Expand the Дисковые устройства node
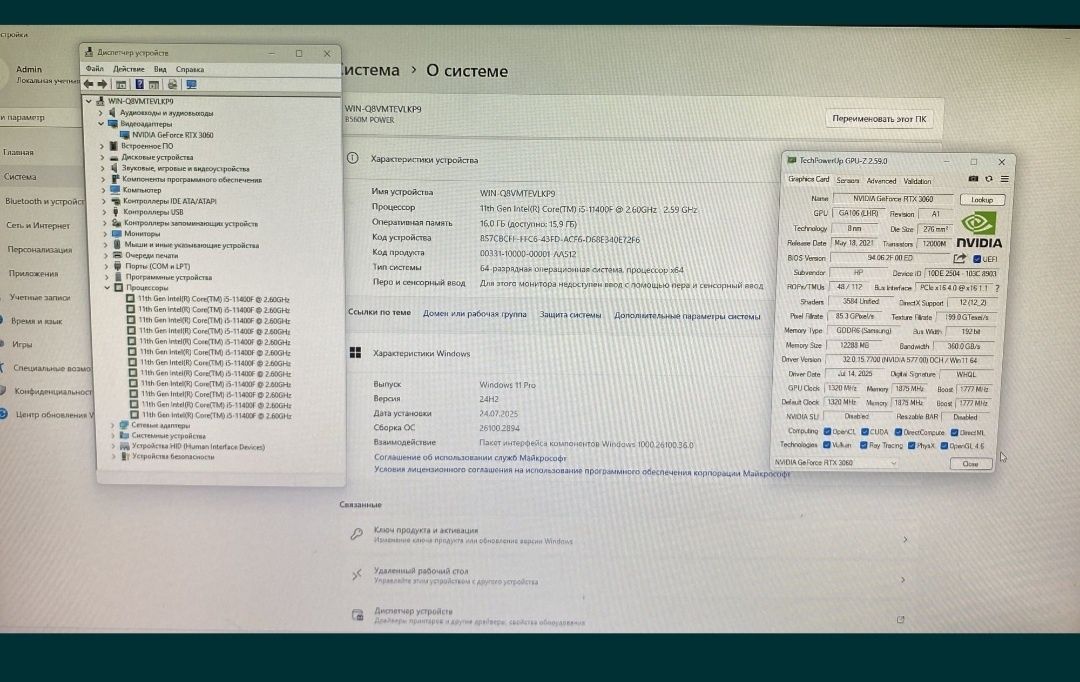The width and height of the screenshot is (1080, 682). (x=102, y=157)
